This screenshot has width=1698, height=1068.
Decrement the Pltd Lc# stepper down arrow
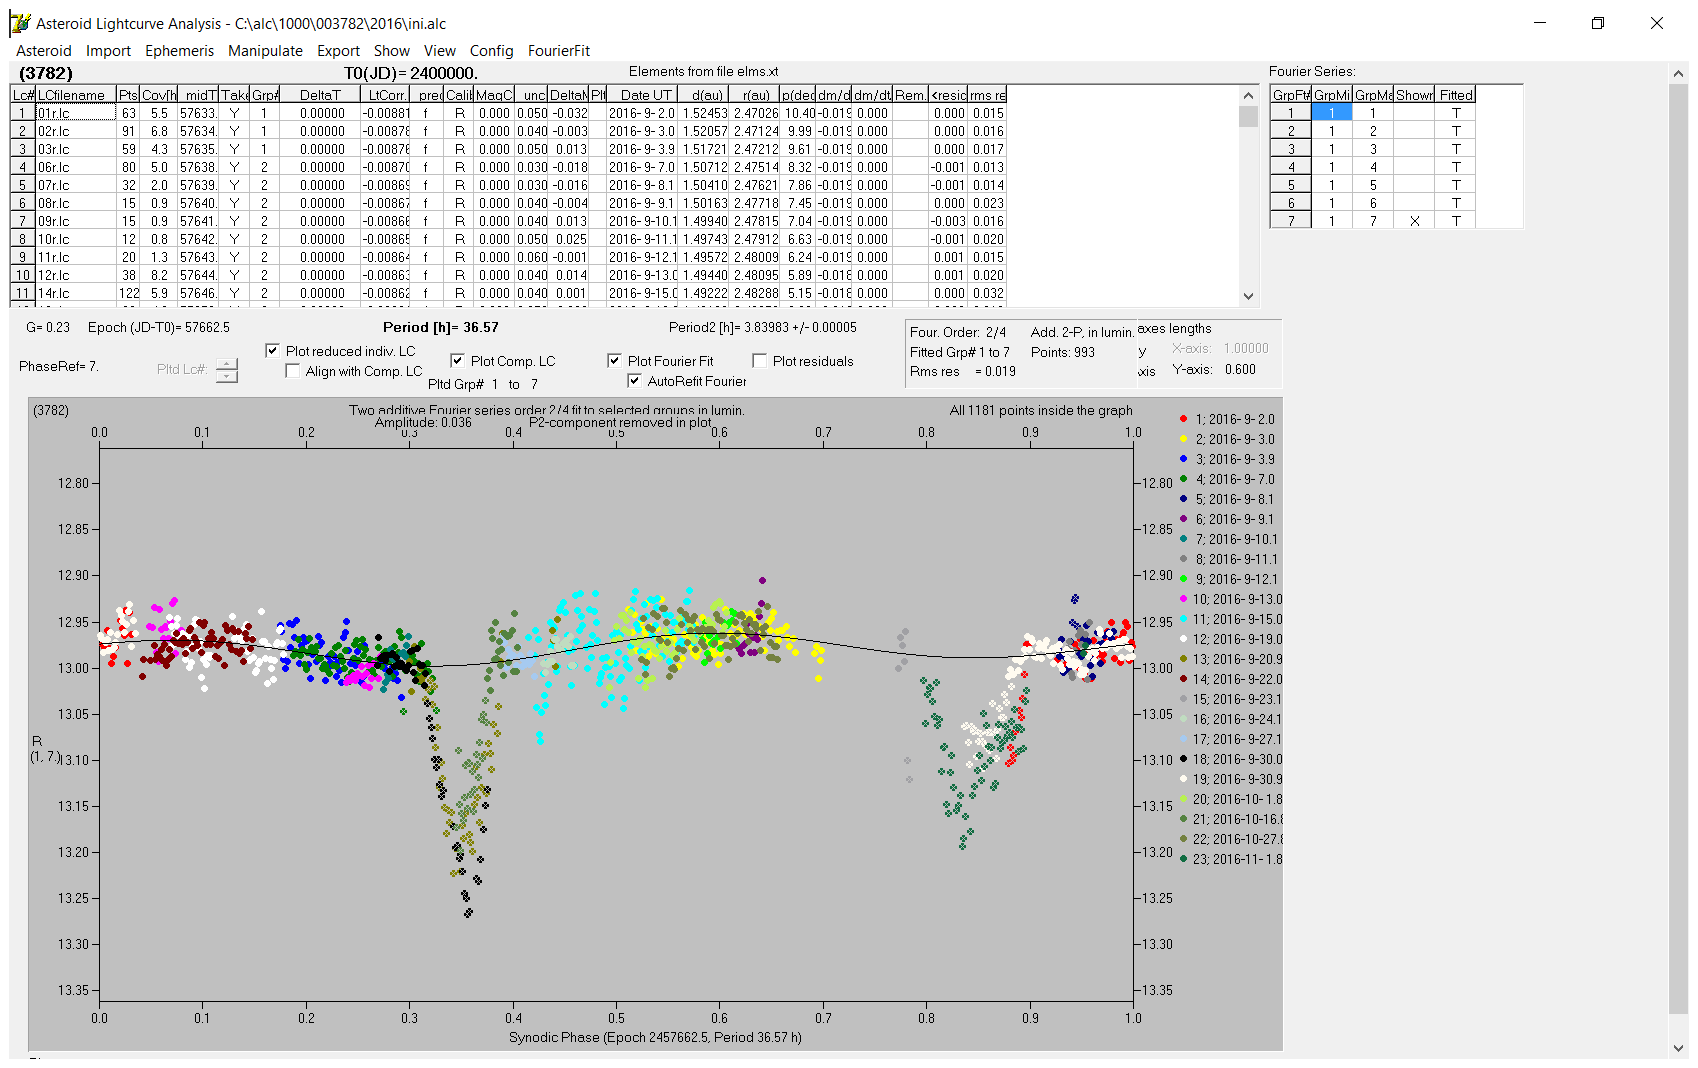click(227, 376)
